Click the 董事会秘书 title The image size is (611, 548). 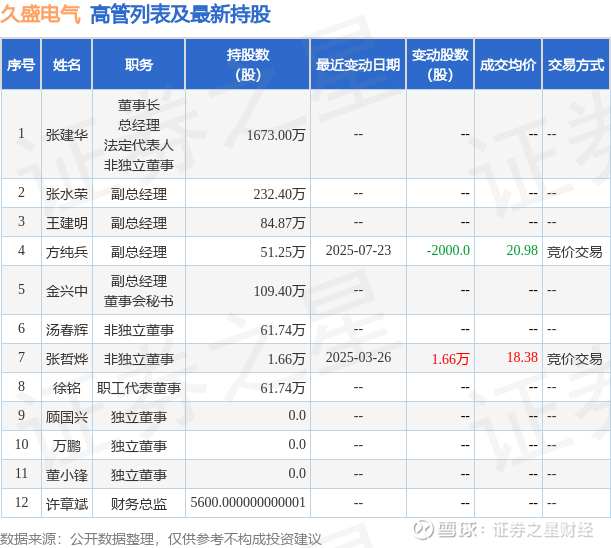(139, 301)
